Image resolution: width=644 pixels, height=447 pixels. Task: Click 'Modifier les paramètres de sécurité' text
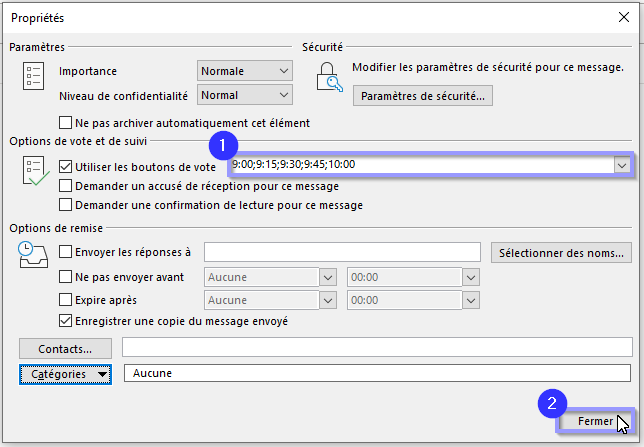click(488, 67)
